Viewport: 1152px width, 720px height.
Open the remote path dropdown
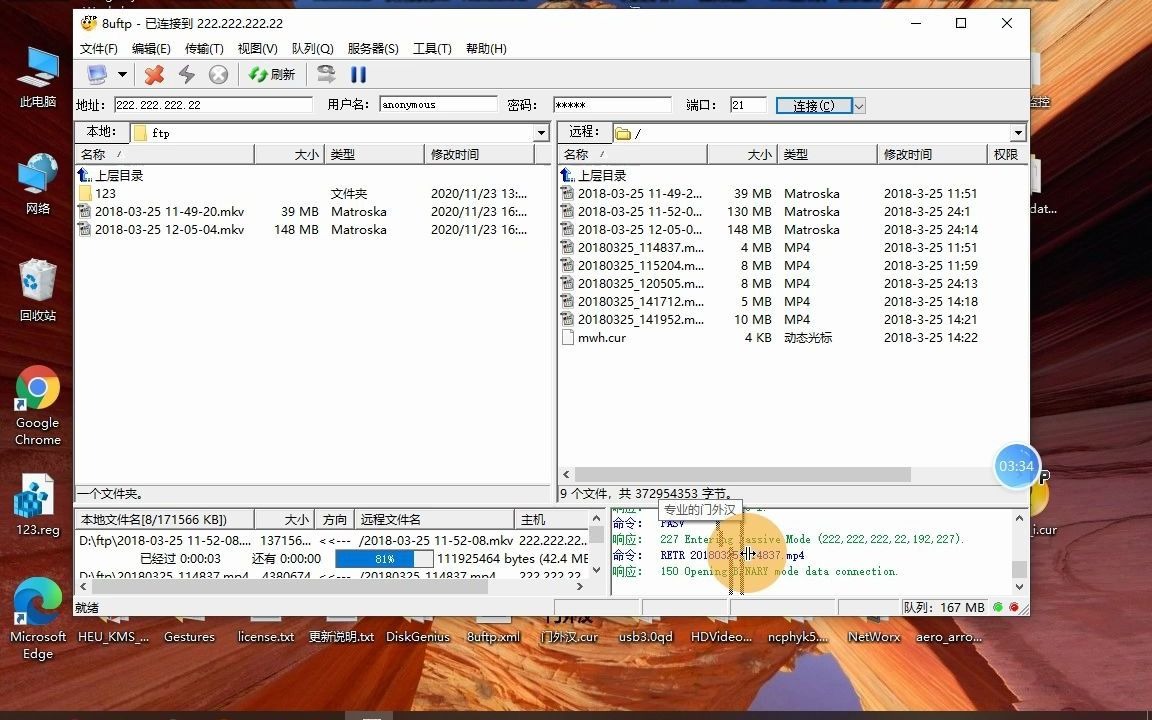1018,132
